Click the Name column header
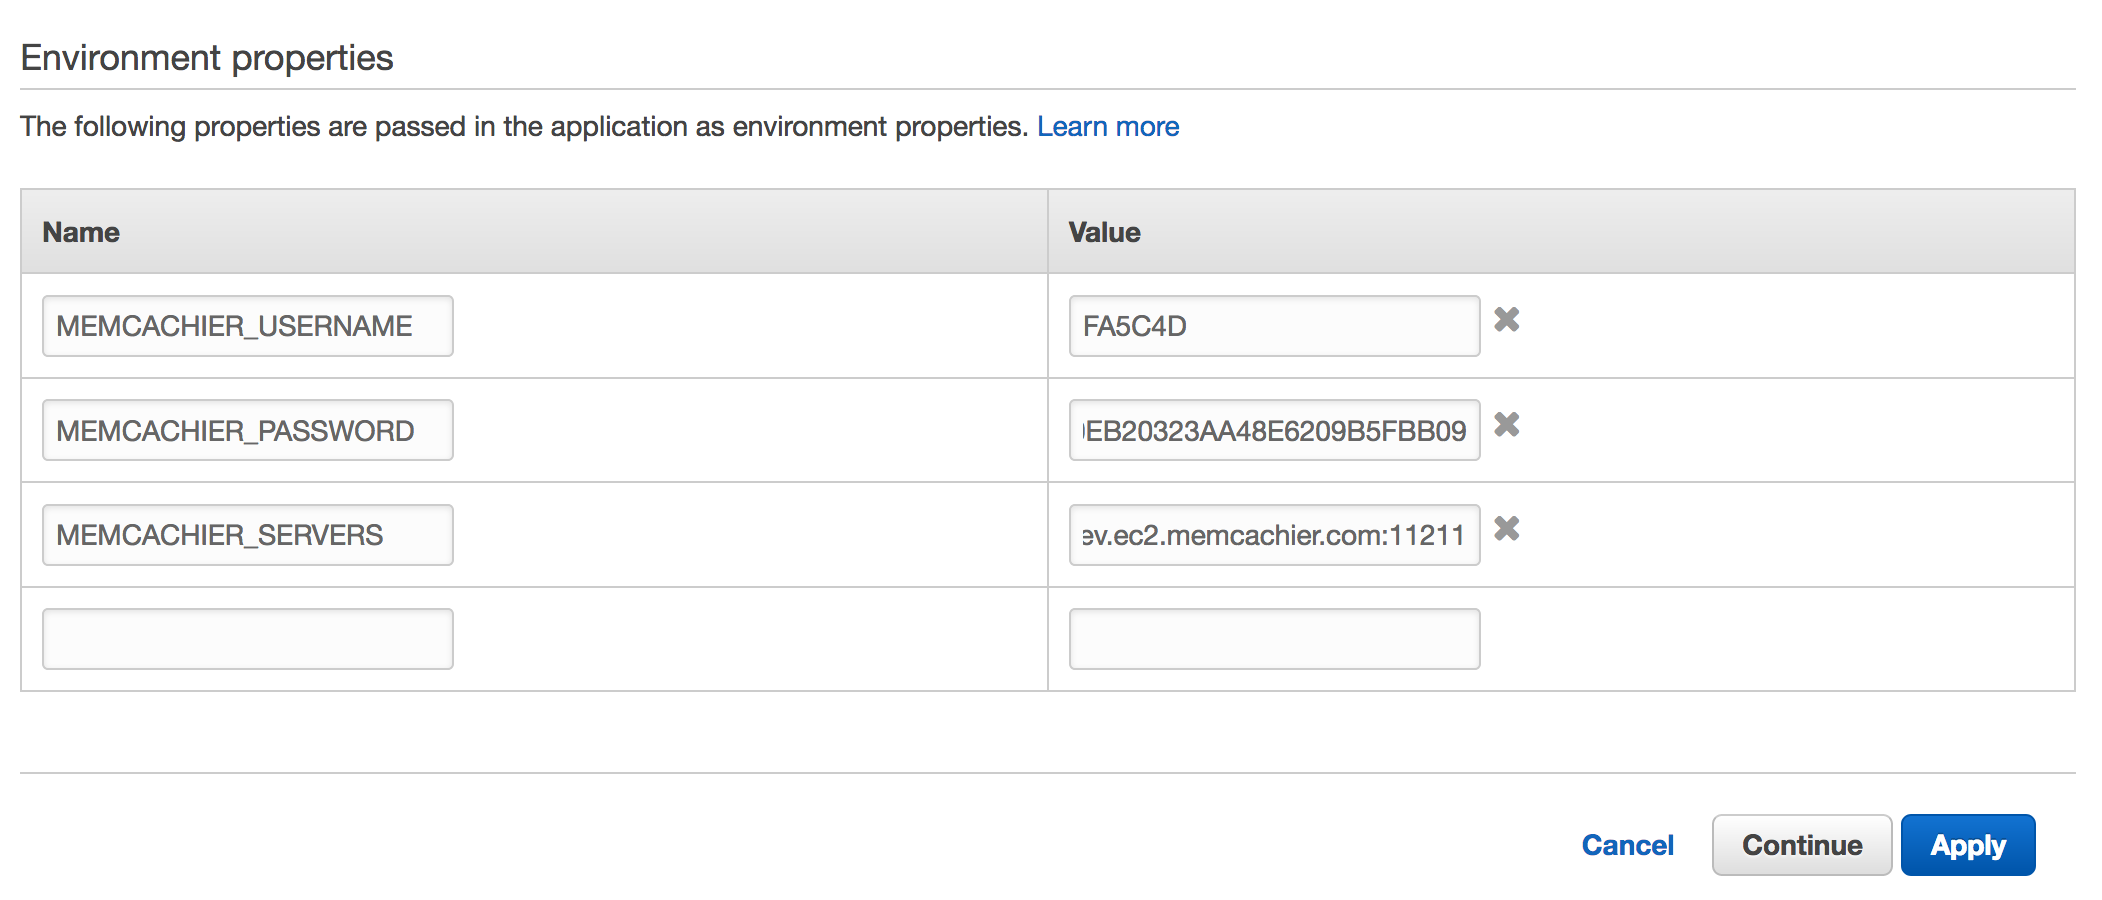This screenshot has width=2102, height=900. point(80,232)
